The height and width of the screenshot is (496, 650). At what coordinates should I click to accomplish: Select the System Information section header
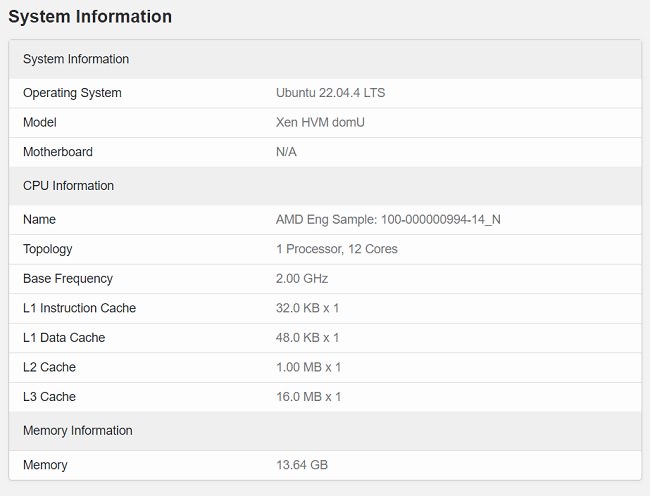point(76,59)
